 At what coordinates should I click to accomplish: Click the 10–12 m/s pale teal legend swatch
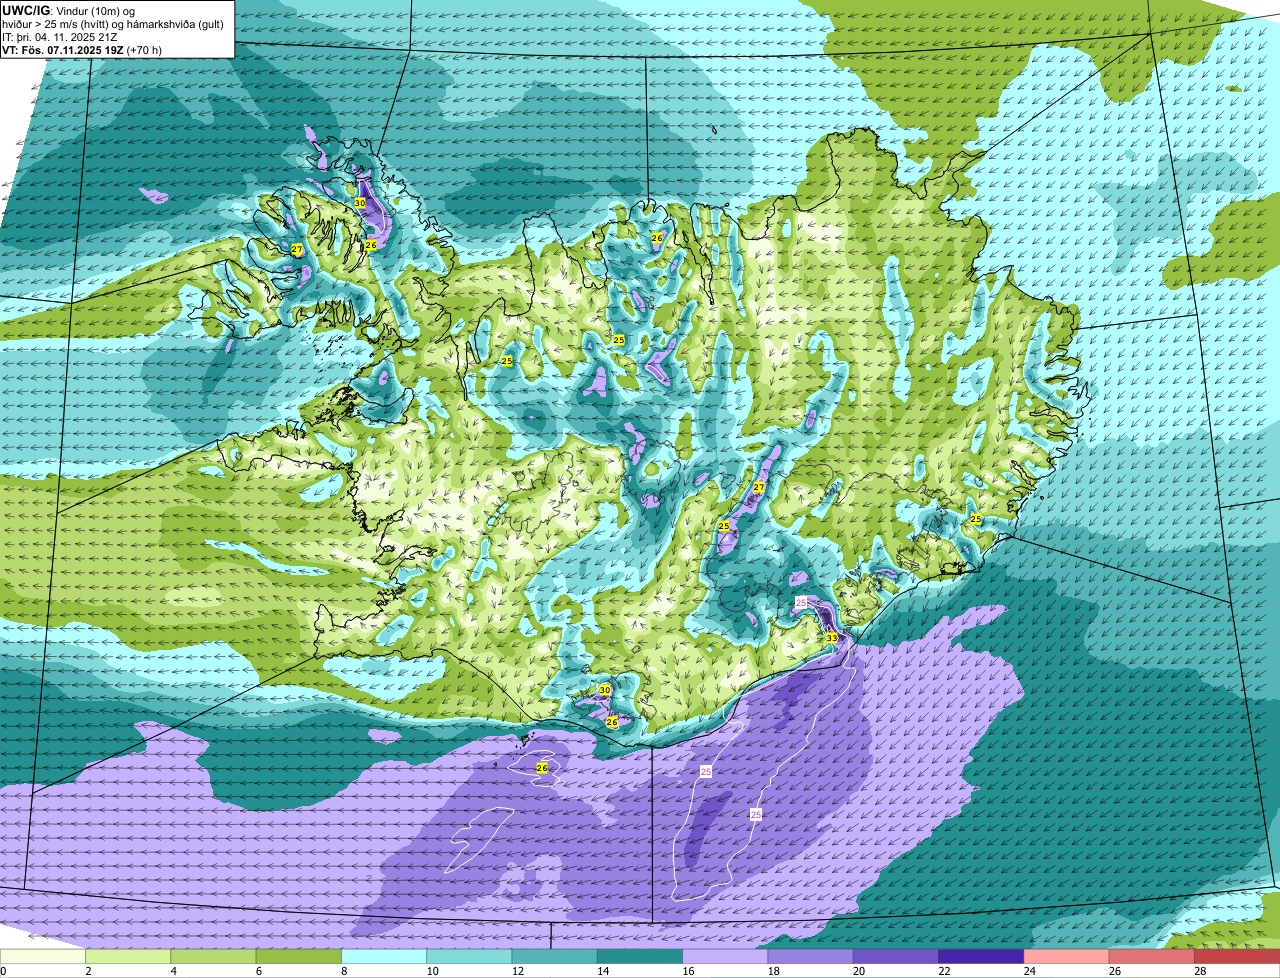click(469, 956)
